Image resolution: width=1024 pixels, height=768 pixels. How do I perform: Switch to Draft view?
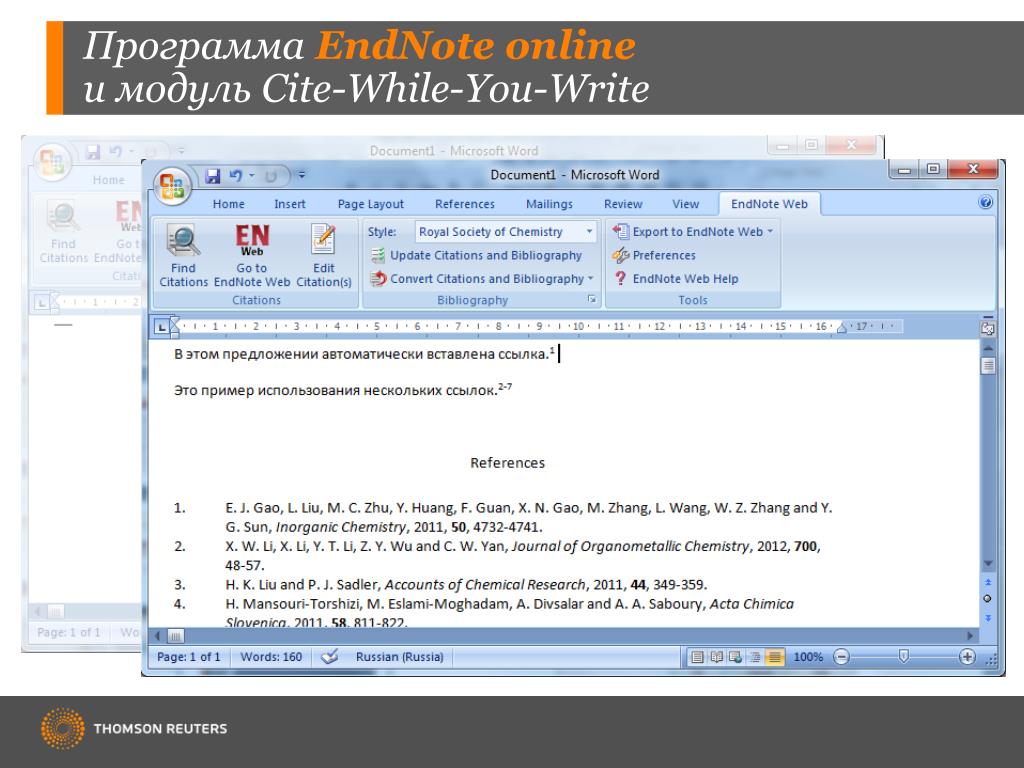tap(774, 657)
